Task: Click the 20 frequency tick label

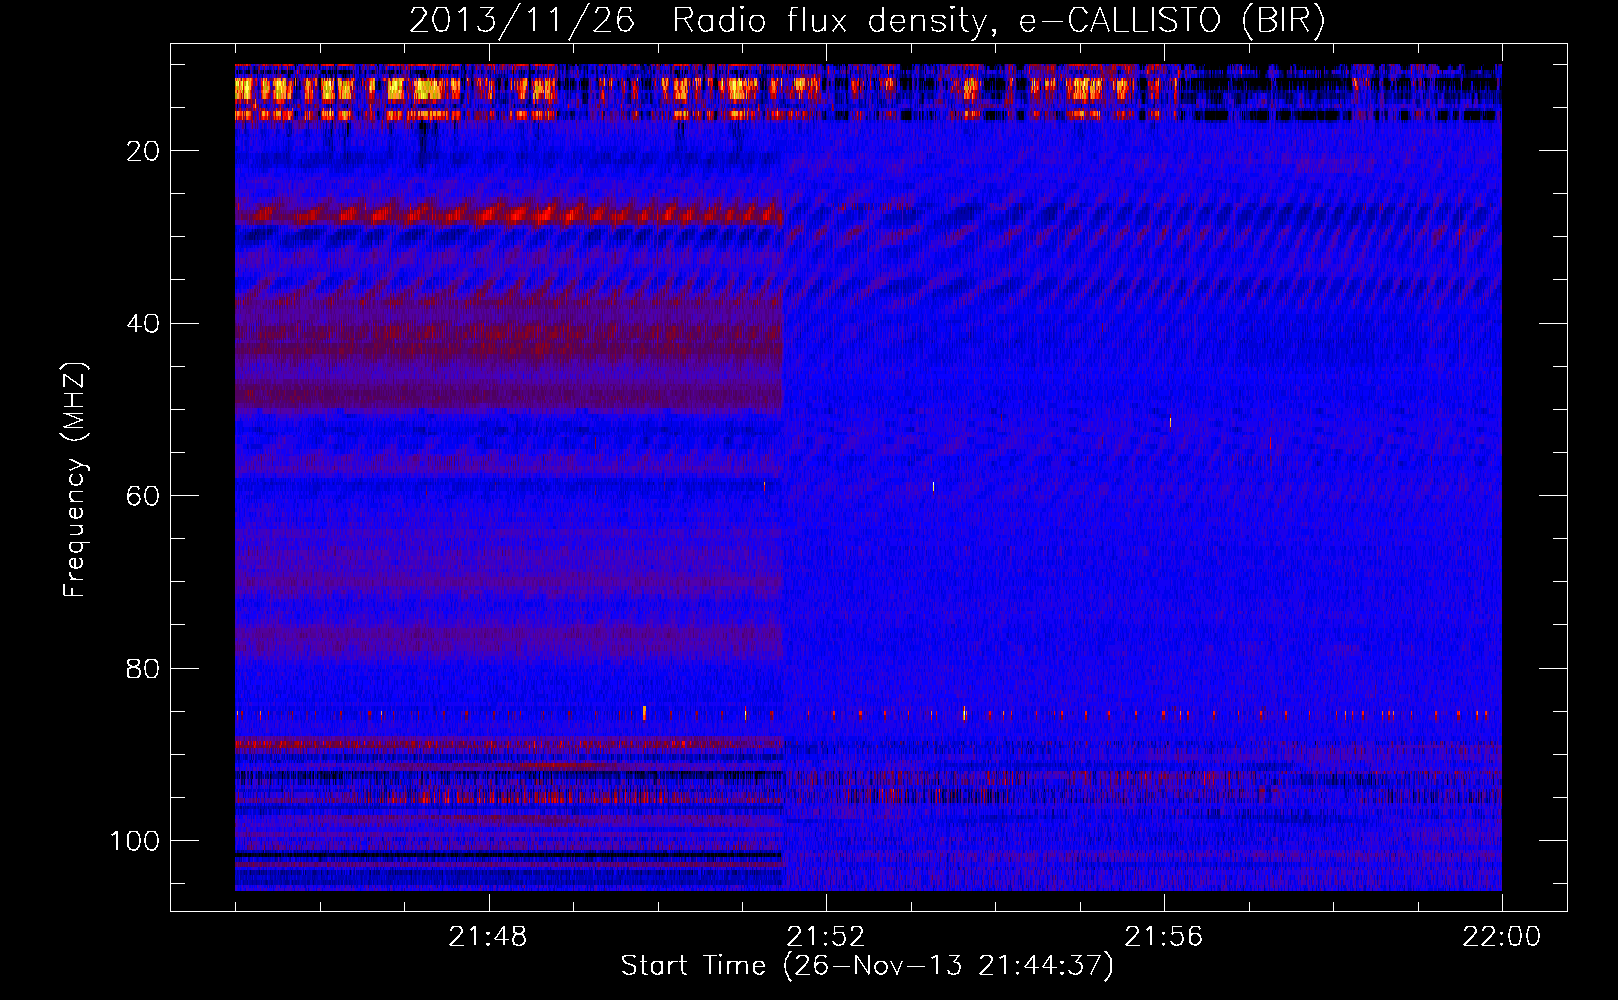Action: tap(144, 151)
